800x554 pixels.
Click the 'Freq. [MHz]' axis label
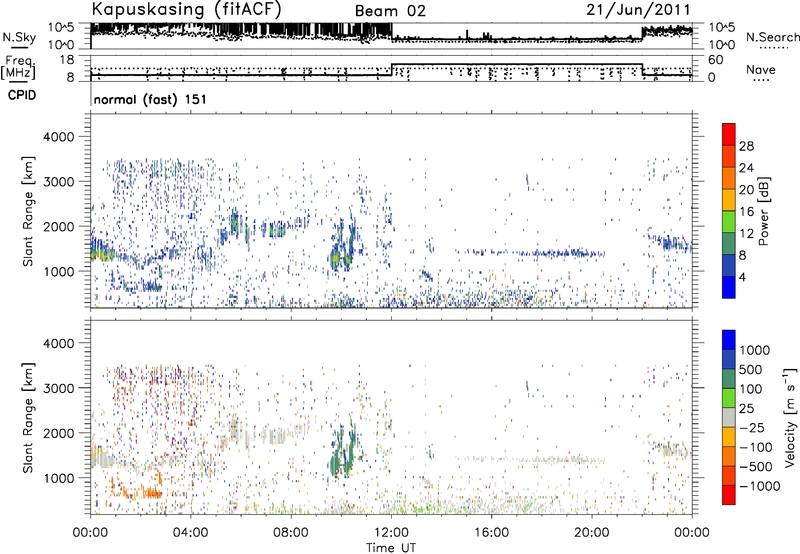pos(19,67)
